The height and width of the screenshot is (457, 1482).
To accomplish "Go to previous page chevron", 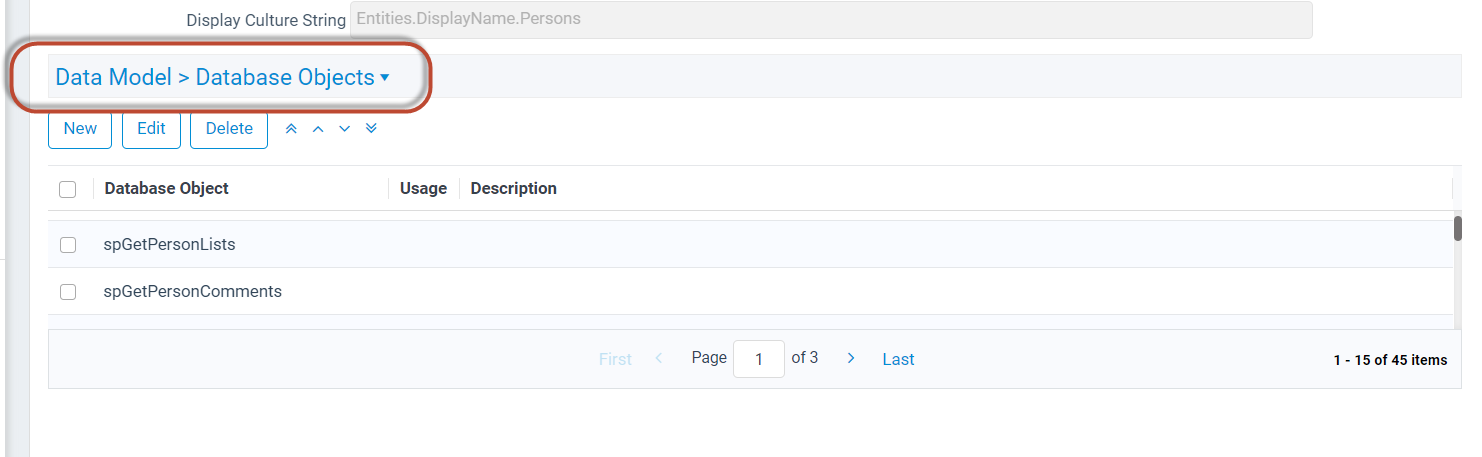I will pyautogui.click(x=659, y=358).
